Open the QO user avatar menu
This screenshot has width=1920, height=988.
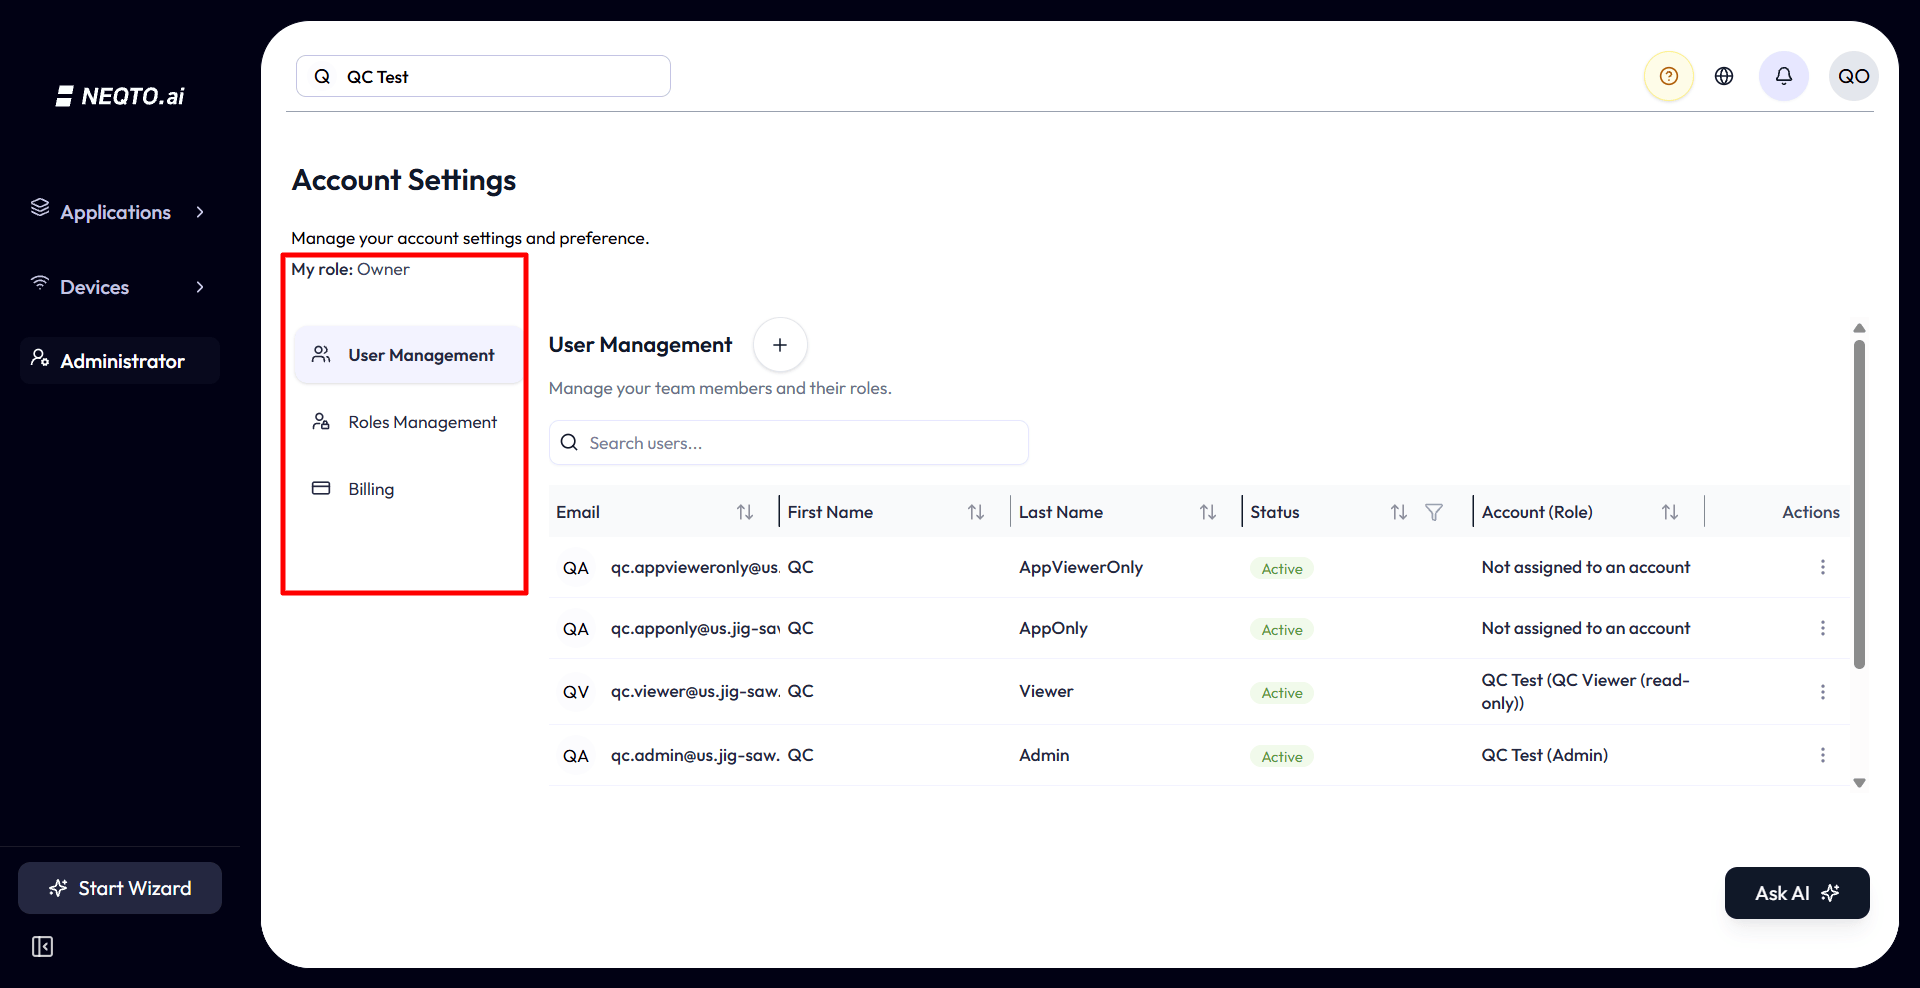tap(1853, 76)
